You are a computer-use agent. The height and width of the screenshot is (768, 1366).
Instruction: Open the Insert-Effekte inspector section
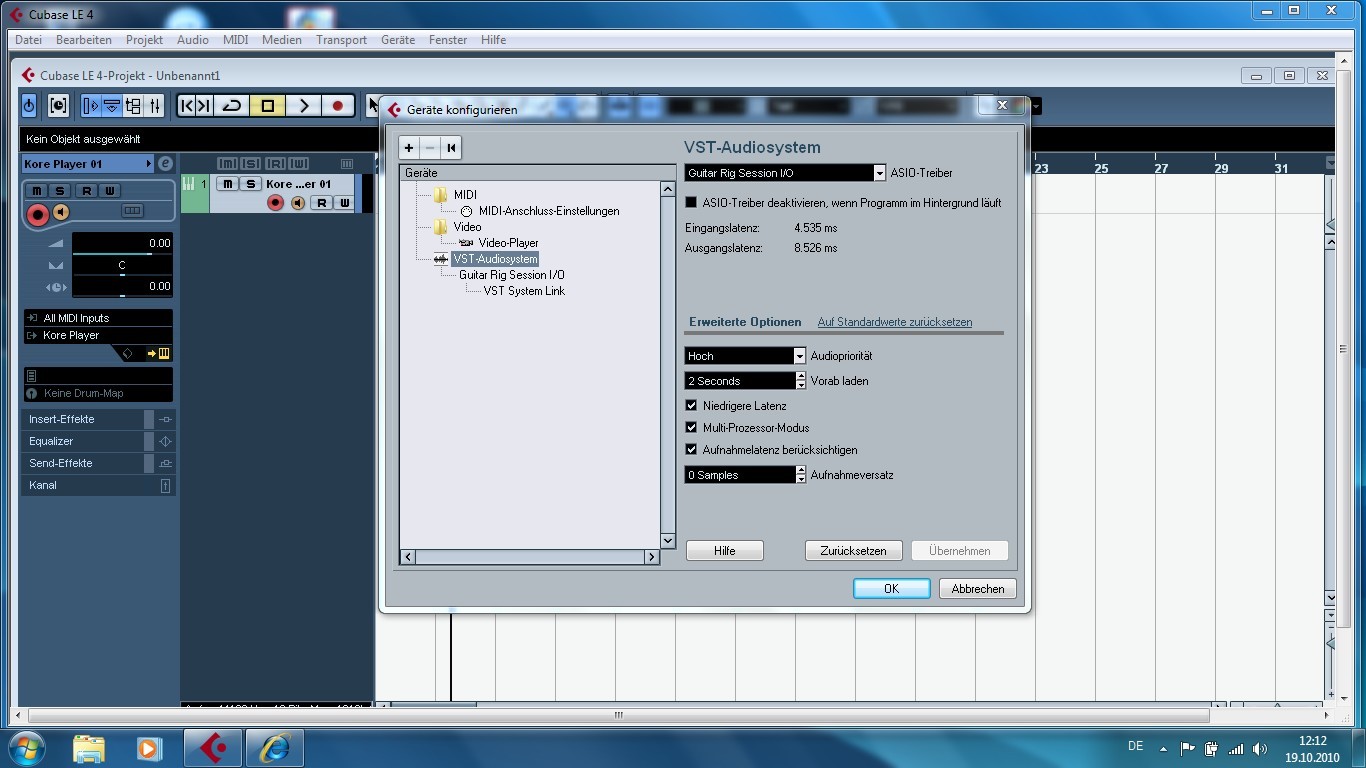[98, 419]
